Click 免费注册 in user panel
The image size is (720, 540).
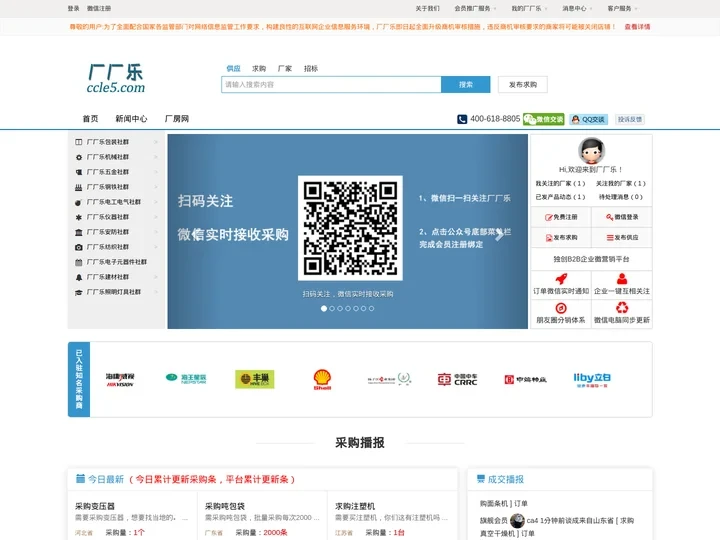click(561, 217)
